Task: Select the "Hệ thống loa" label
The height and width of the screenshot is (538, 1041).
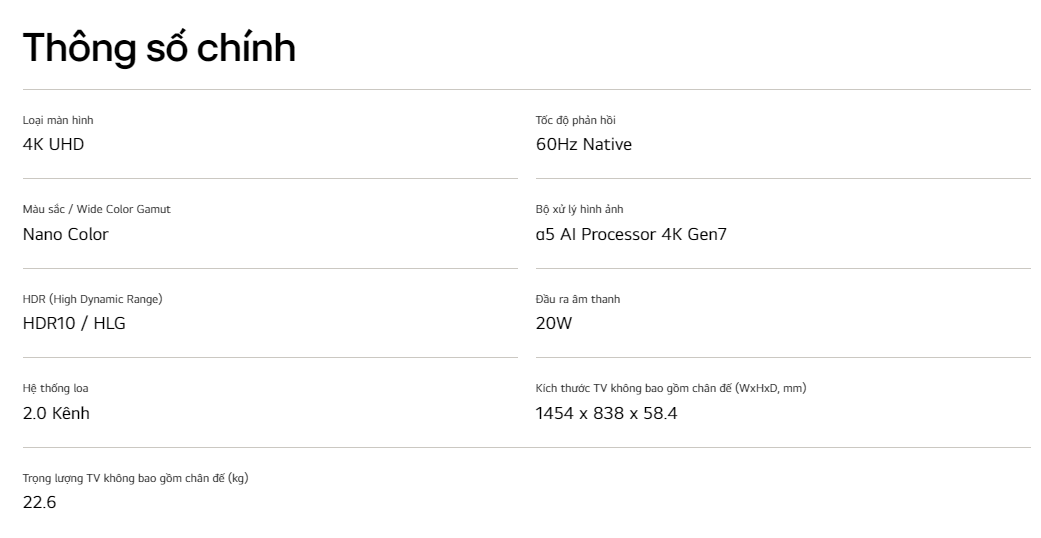Action: [56, 388]
